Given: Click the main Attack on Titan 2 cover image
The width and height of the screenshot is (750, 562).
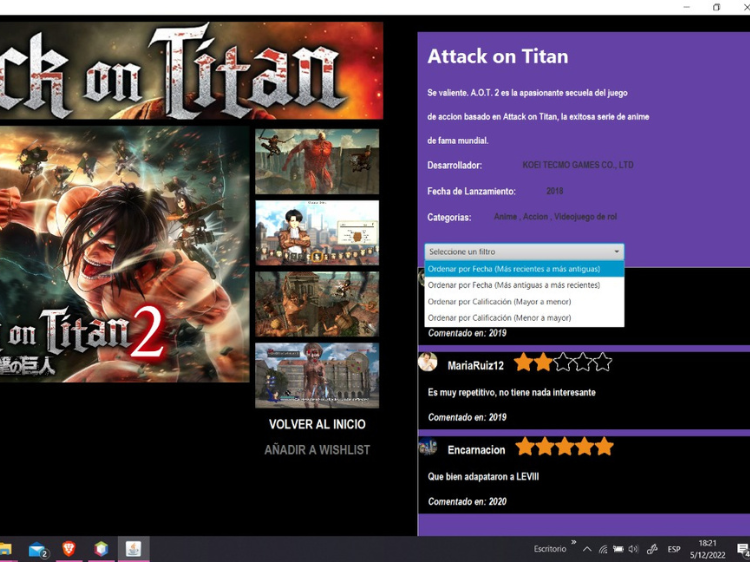Looking at the screenshot, I should 124,254.
